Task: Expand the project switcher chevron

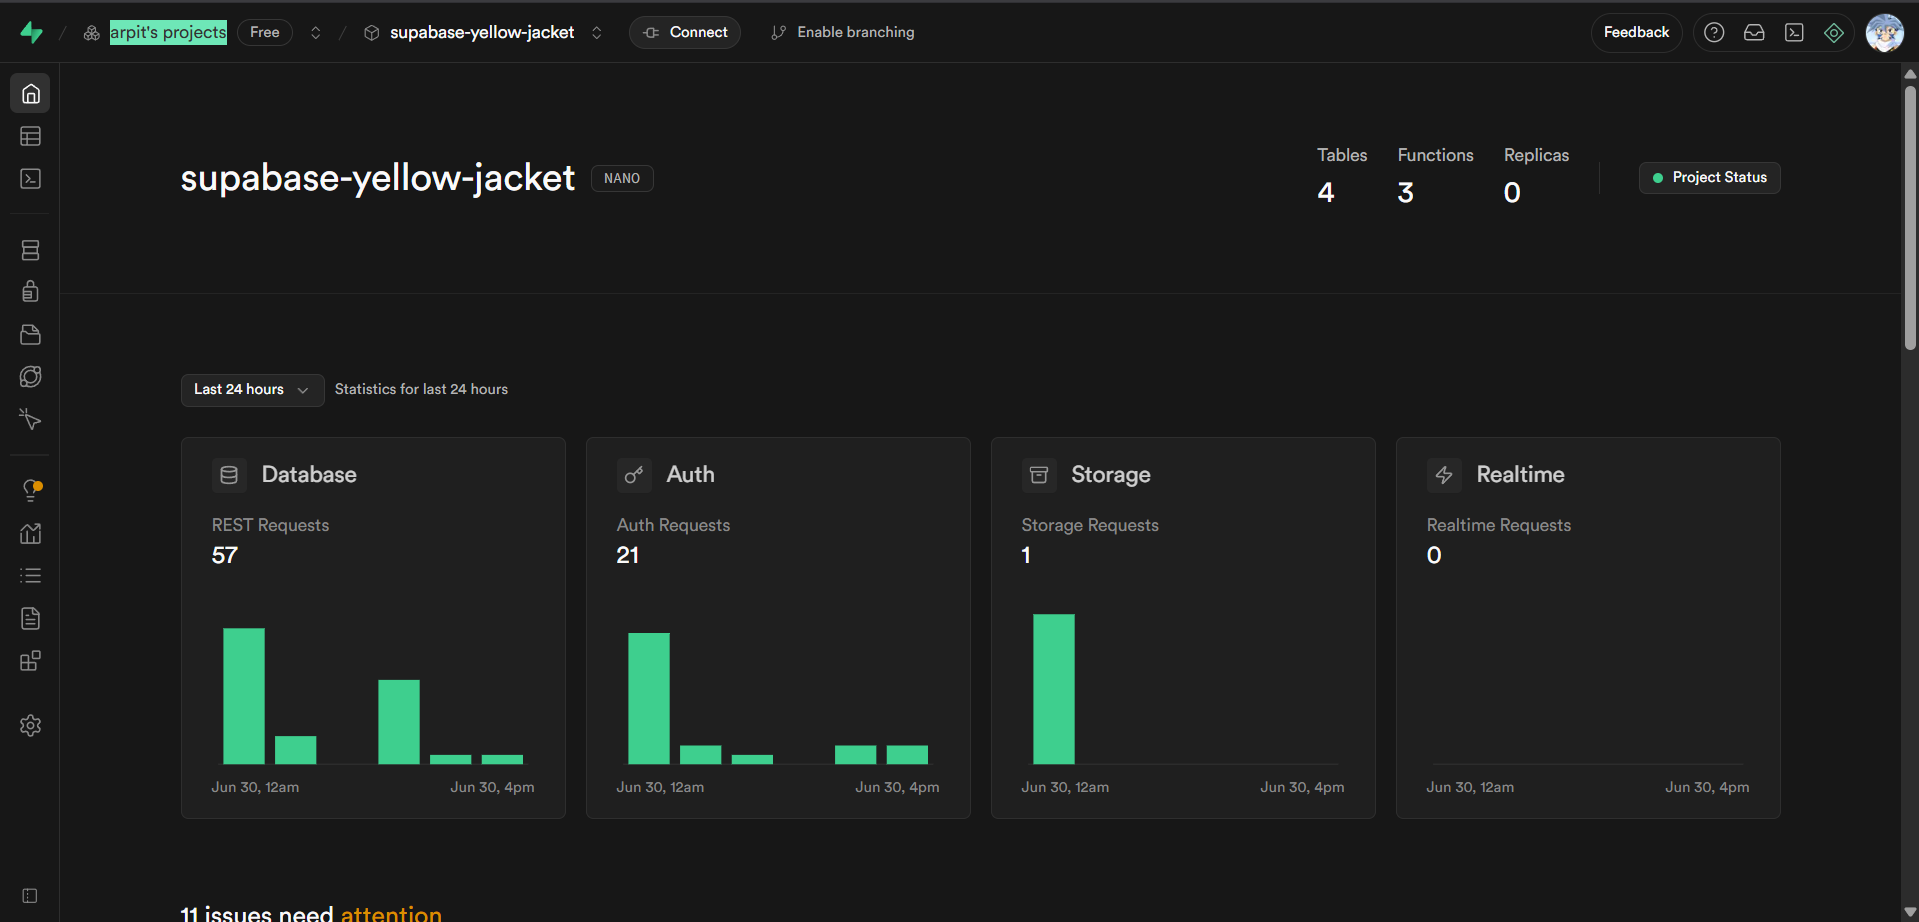Action: [597, 33]
